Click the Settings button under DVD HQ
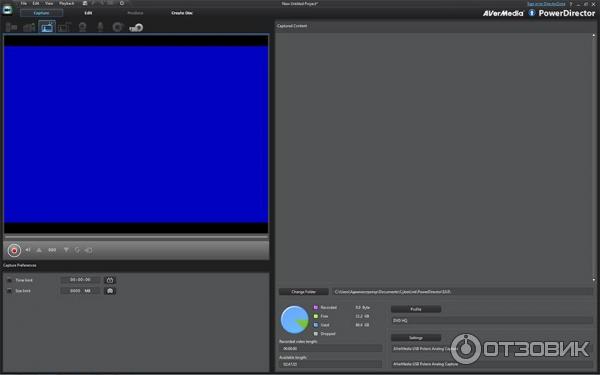600x375 pixels. [x=416, y=338]
